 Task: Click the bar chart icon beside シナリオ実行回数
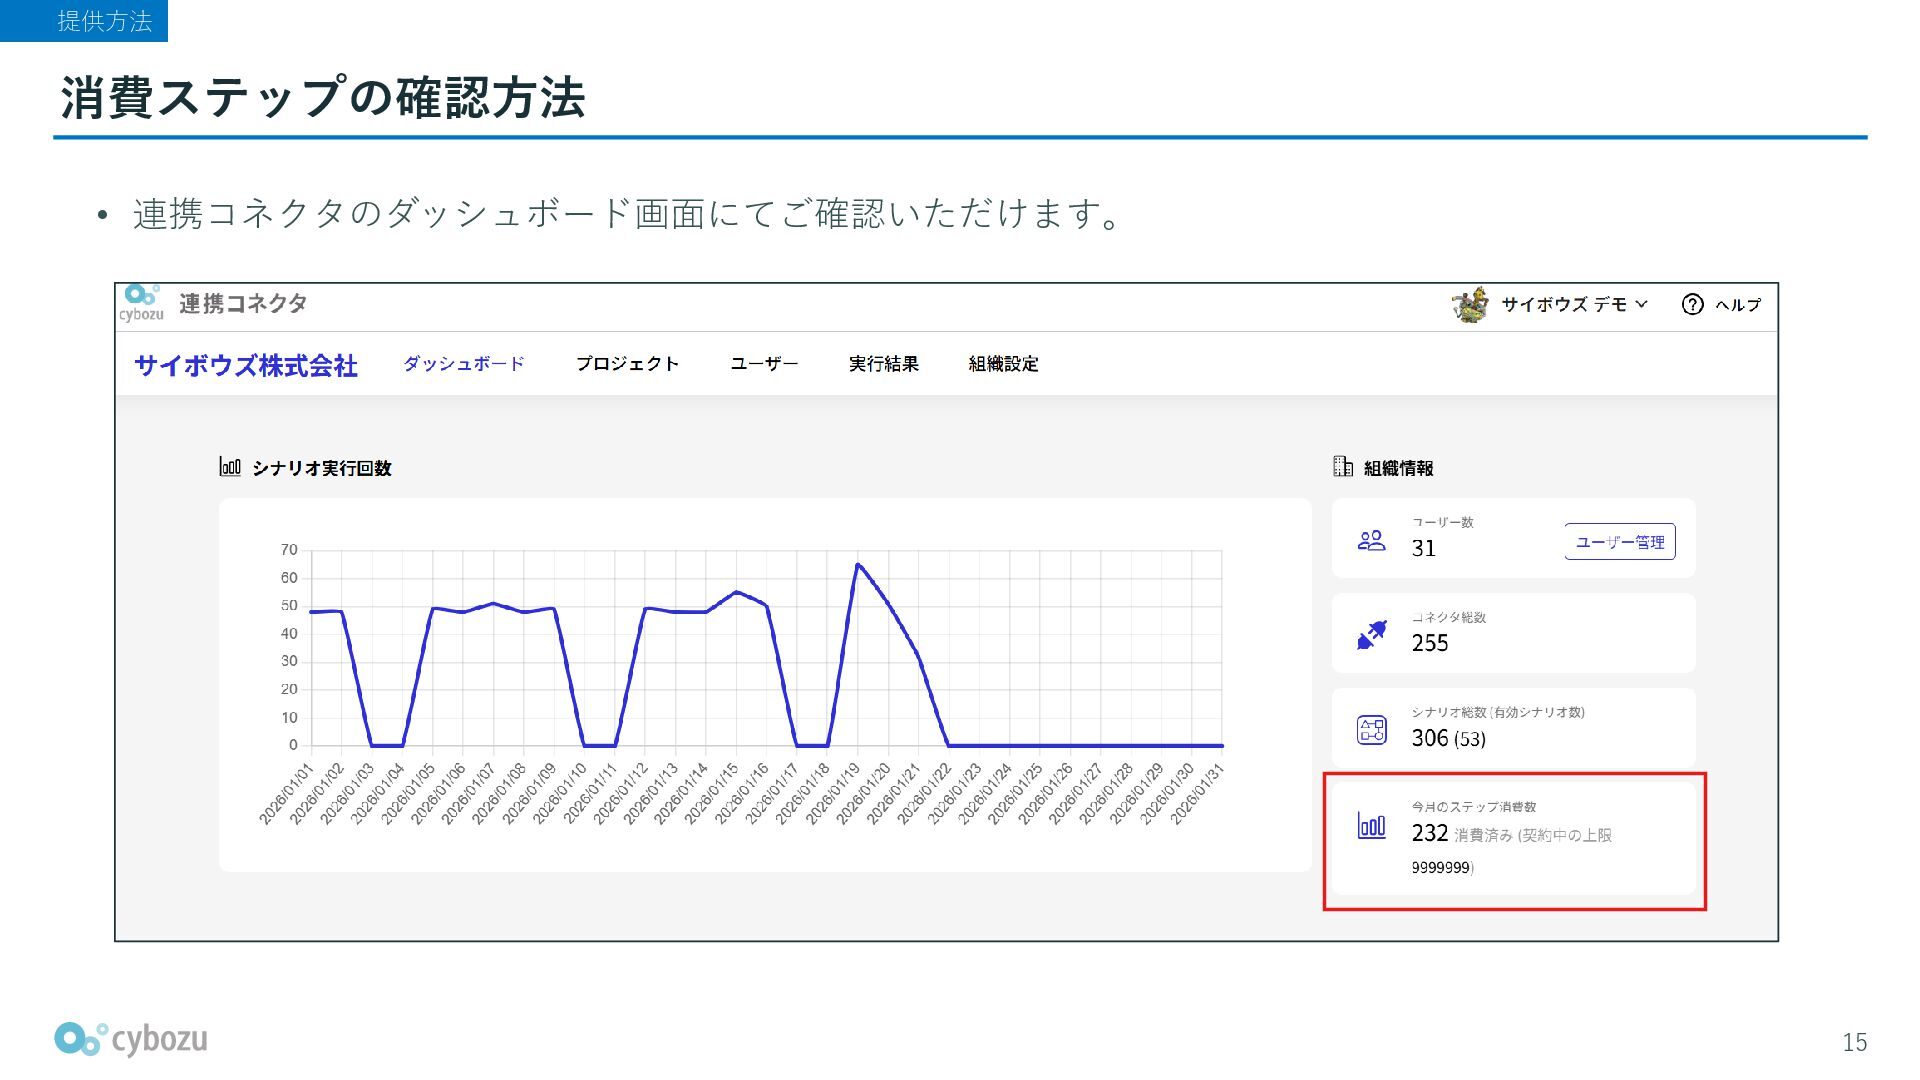[x=230, y=467]
